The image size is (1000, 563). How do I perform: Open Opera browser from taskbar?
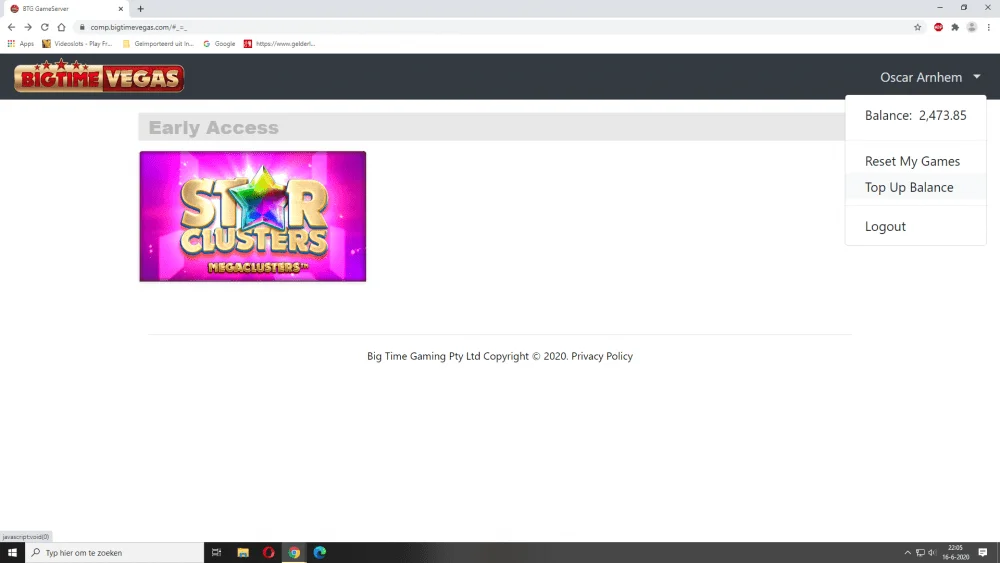268,552
